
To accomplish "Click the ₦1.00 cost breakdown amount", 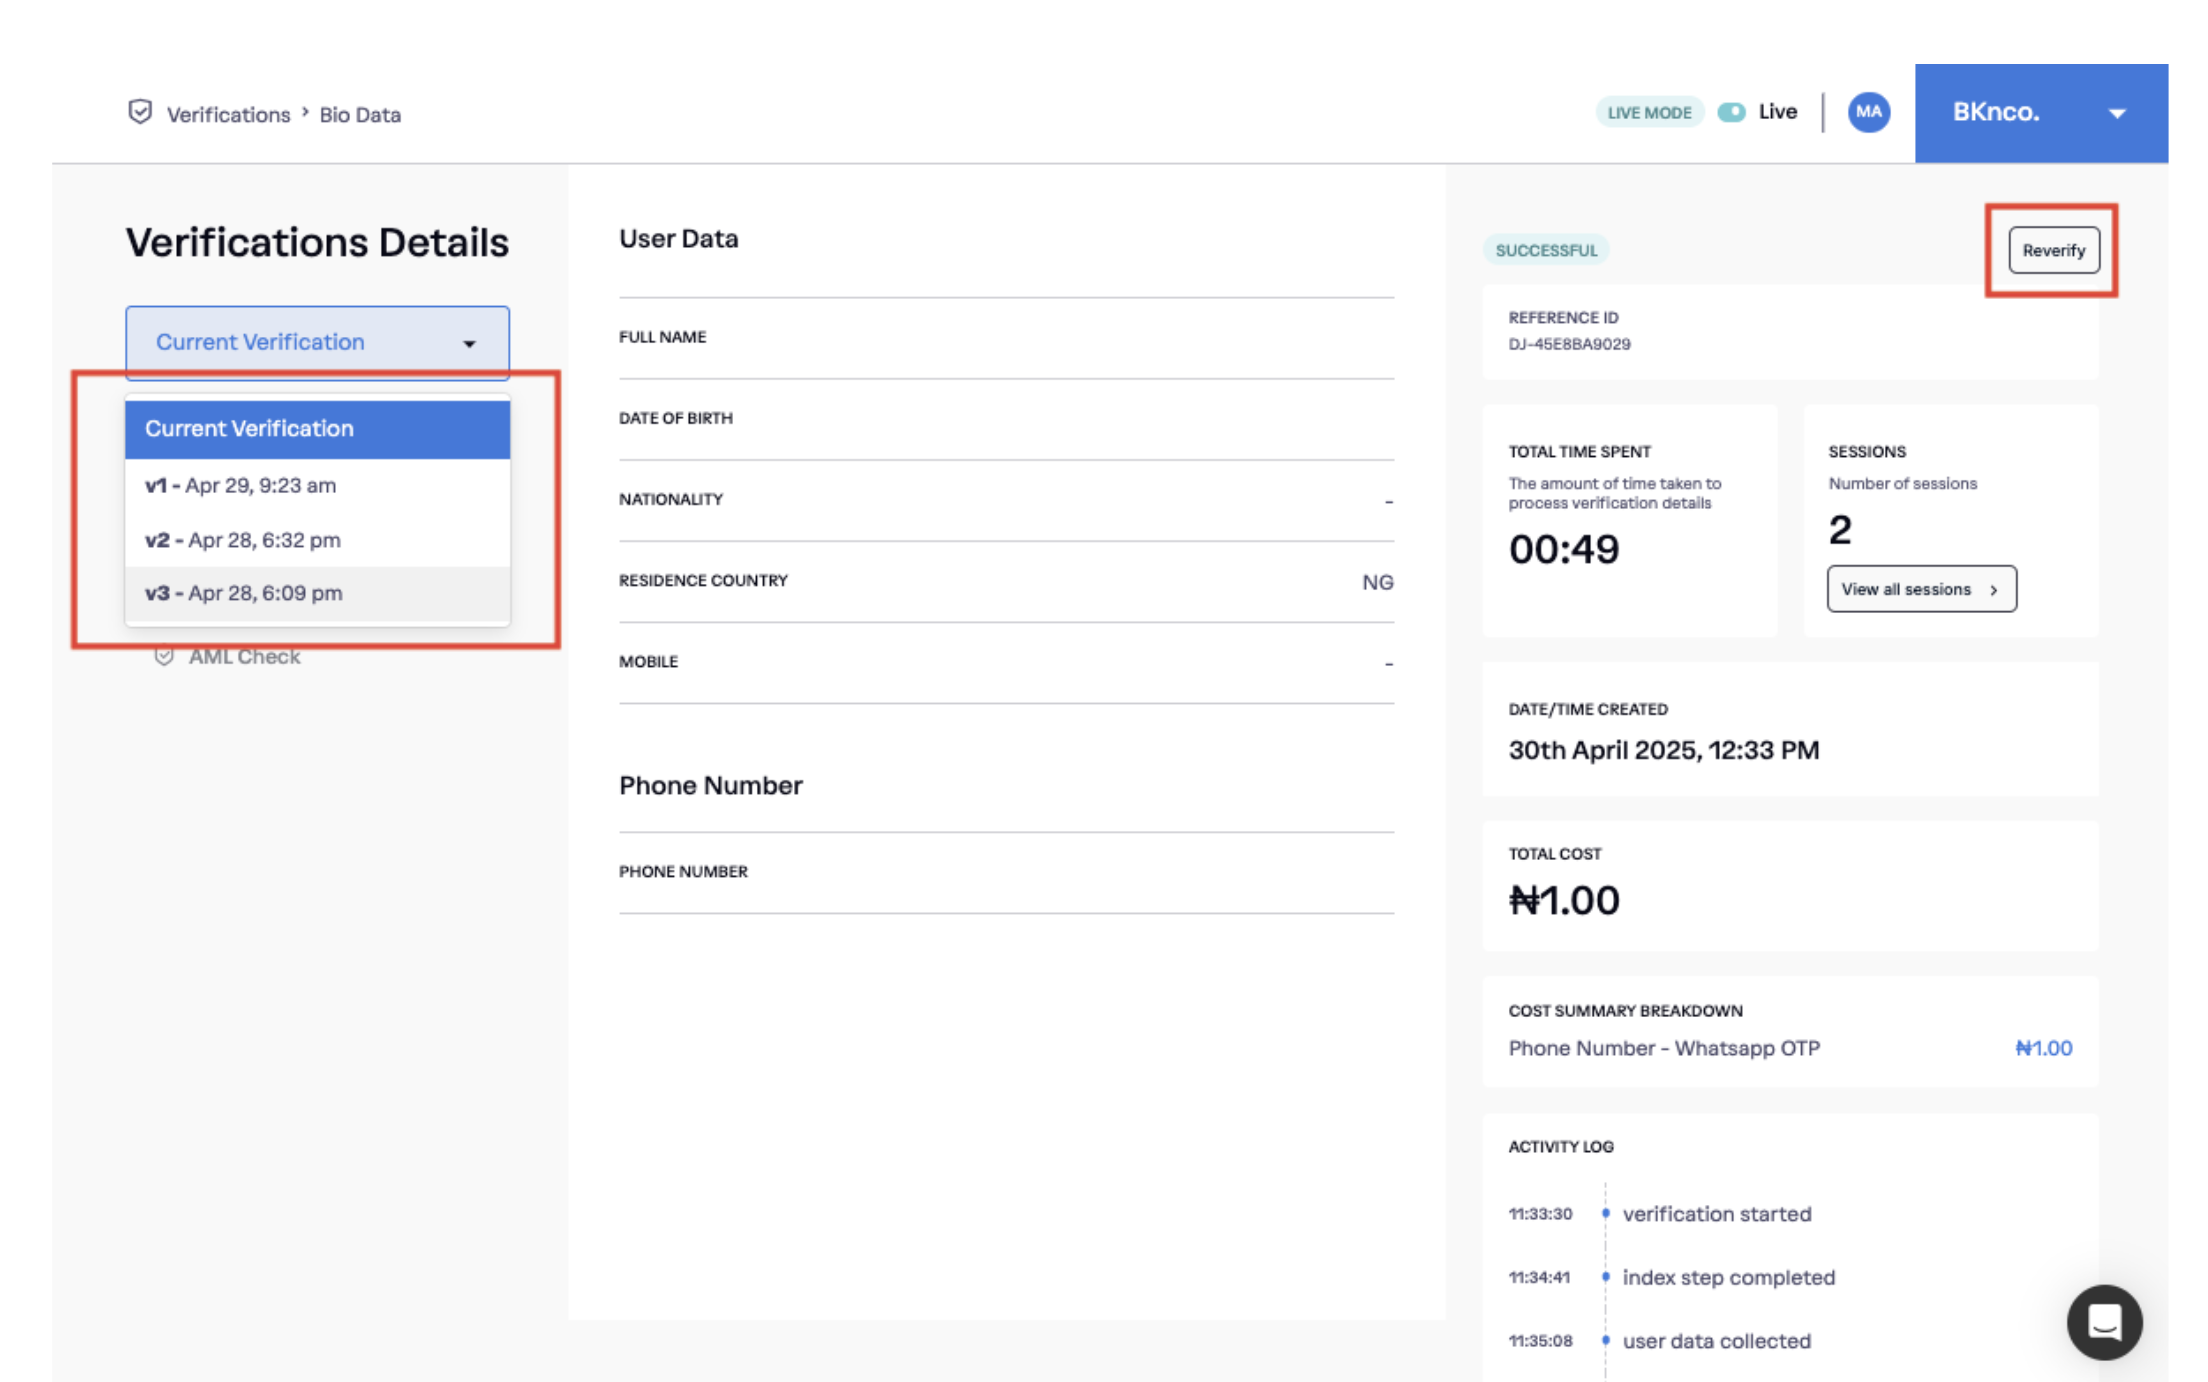I will (2043, 1048).
